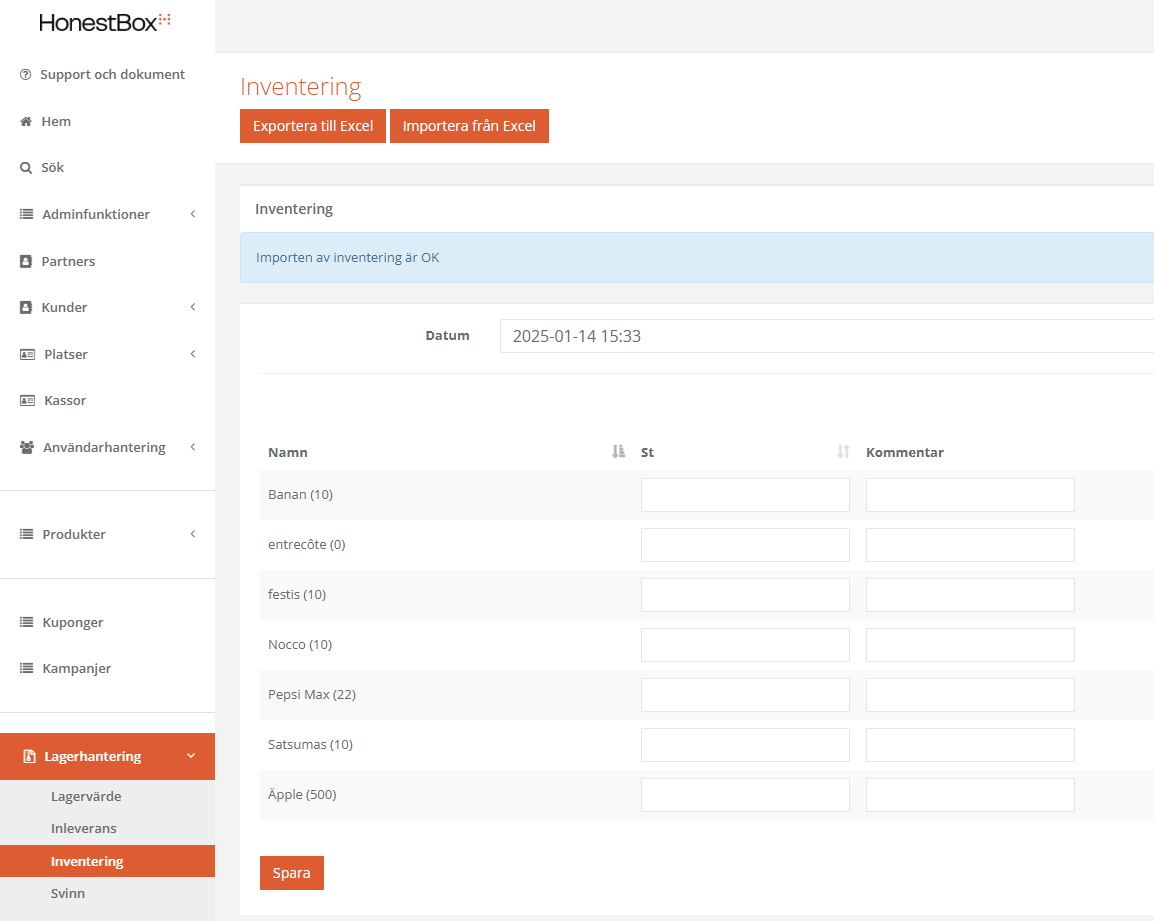Click the Kuponger list icon

(x=27, y=622)
